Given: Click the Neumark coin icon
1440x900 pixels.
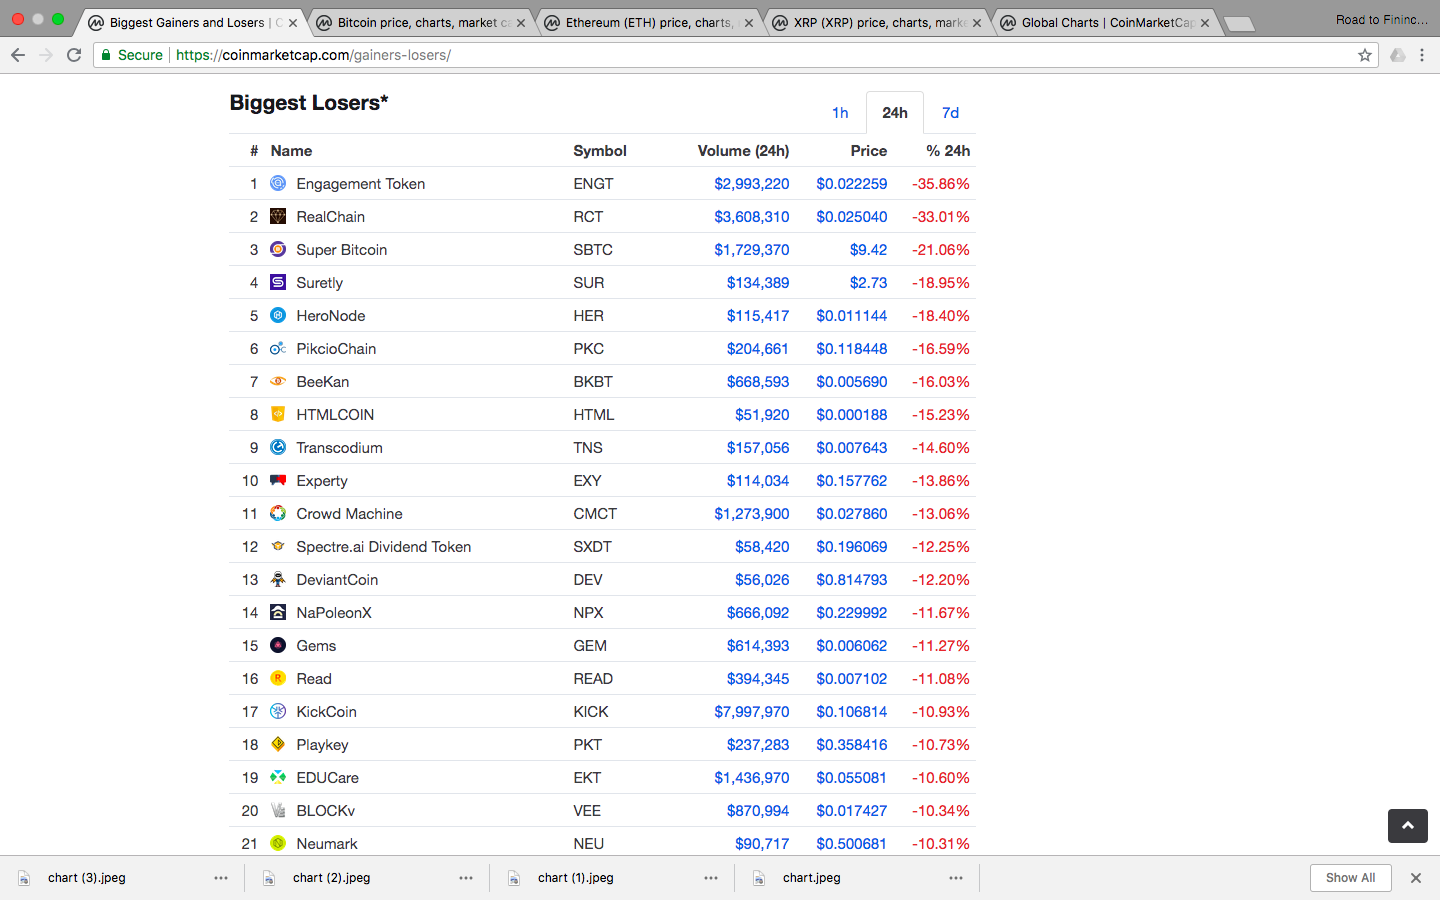Looking at the screenshot, I should tap(278, 843).
